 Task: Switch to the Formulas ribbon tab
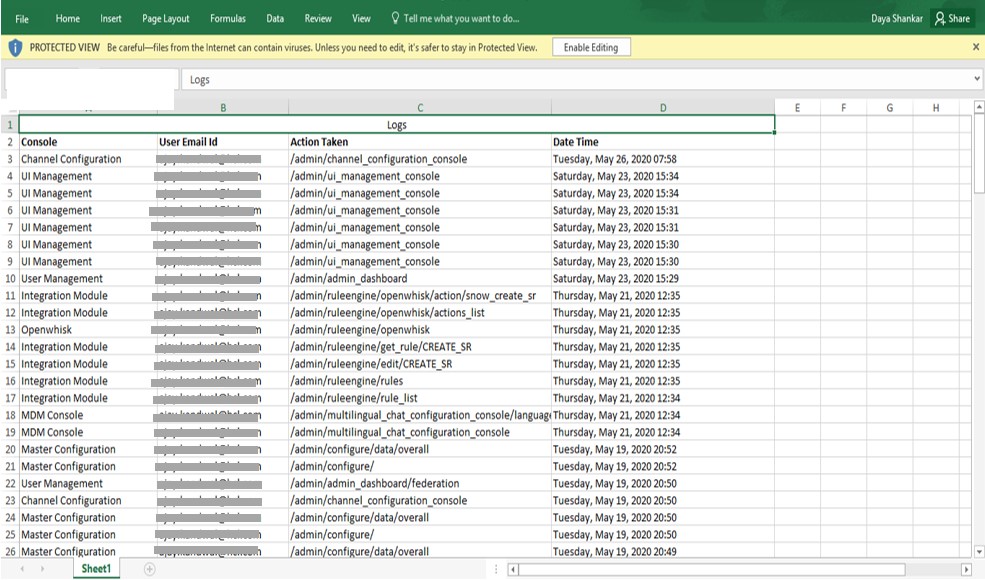[227, 18]
